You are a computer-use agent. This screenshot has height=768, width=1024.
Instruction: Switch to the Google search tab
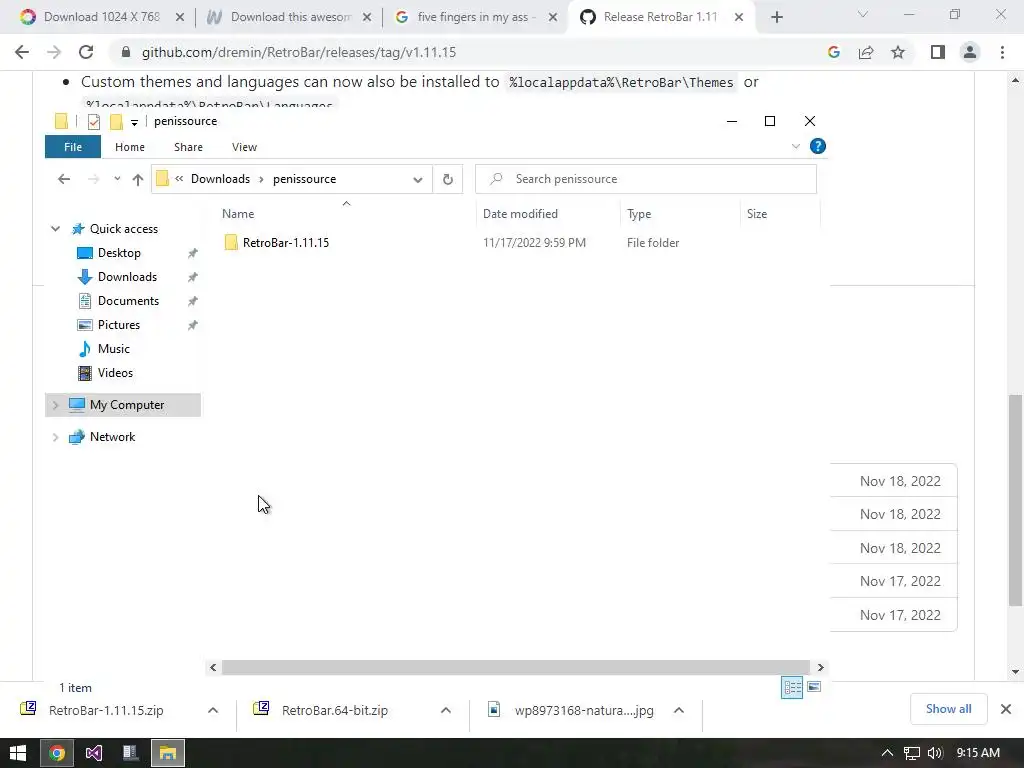[476, 17]
